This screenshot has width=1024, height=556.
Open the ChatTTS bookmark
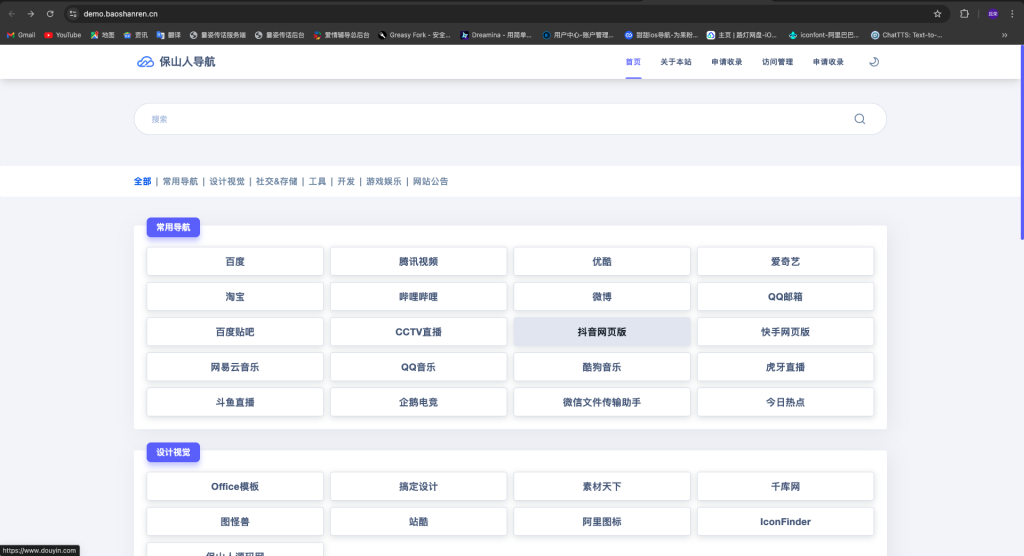(906, 35)
